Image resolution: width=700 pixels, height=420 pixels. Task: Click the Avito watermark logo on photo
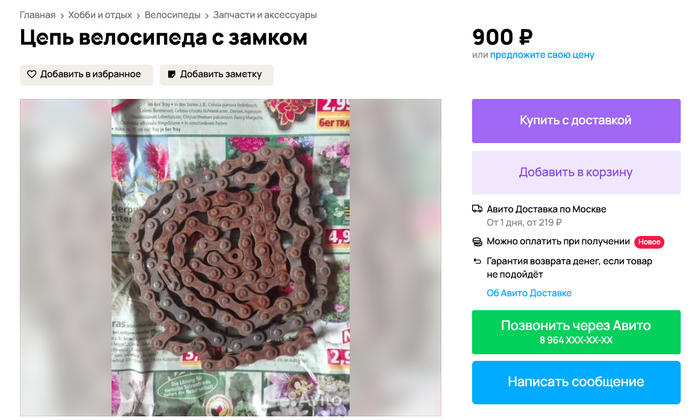pyautogui.click(x=308, y=399)
